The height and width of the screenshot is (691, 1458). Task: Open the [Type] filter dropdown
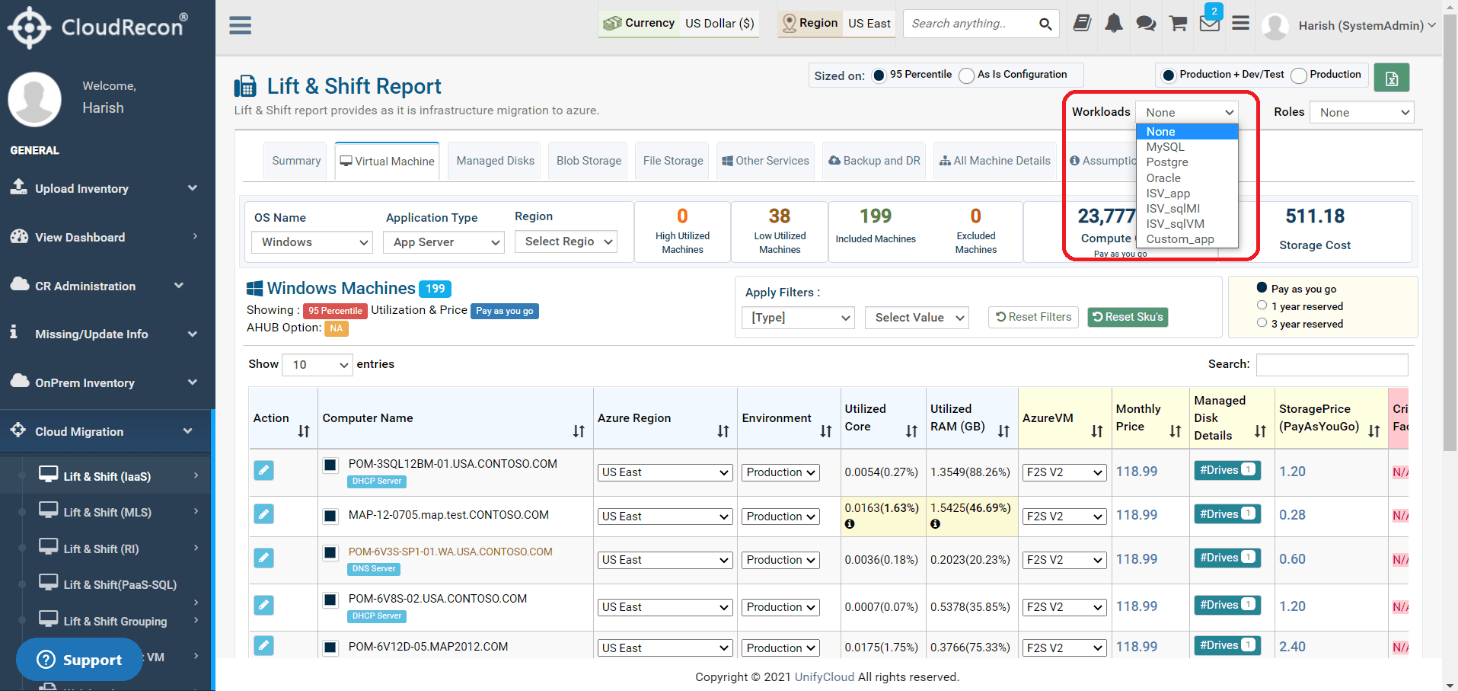point(797,318)
